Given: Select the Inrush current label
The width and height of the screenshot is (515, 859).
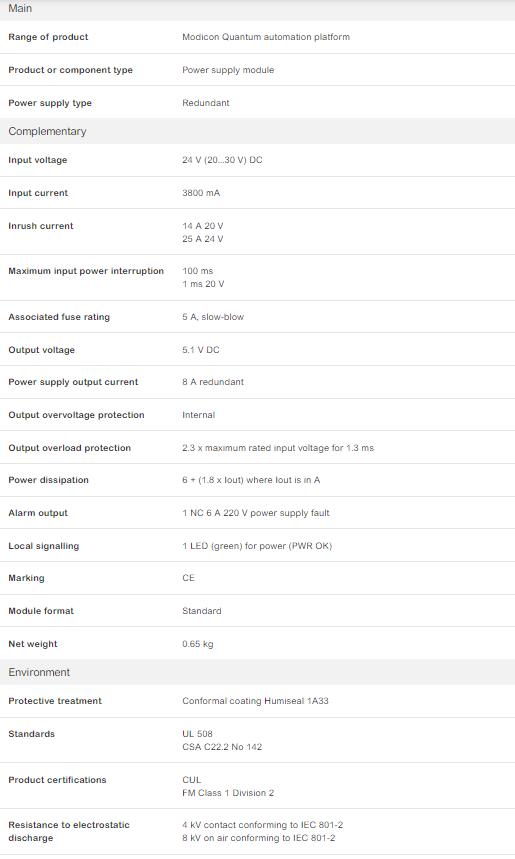Looking at the screenshot, I should (x=41, y=226).
